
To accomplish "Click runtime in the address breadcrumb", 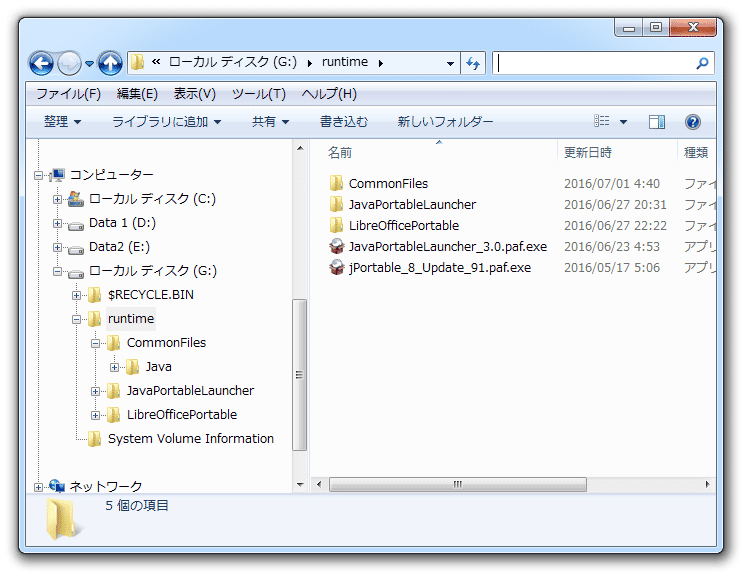I will coord(345,62).
